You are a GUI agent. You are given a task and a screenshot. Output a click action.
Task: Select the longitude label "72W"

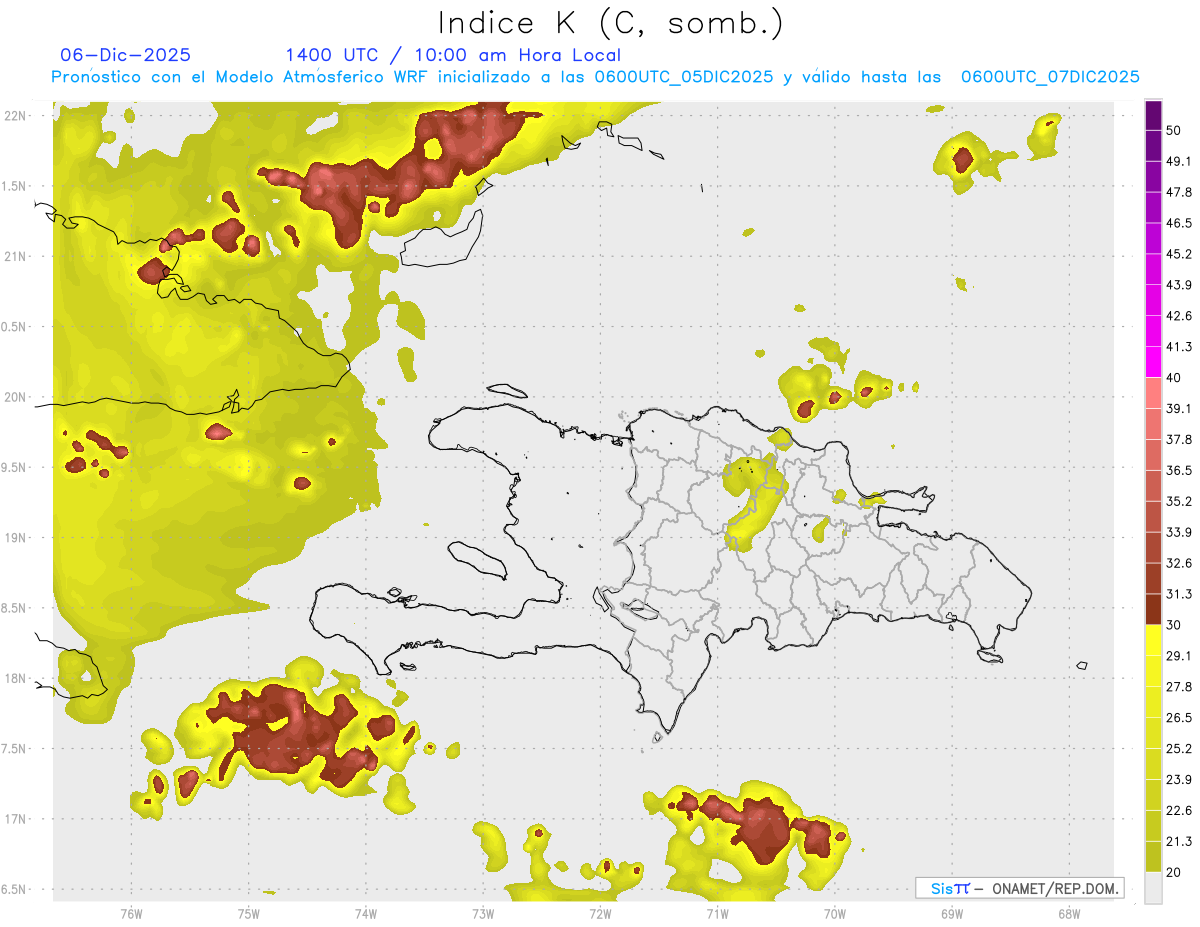tap(600, 913)
